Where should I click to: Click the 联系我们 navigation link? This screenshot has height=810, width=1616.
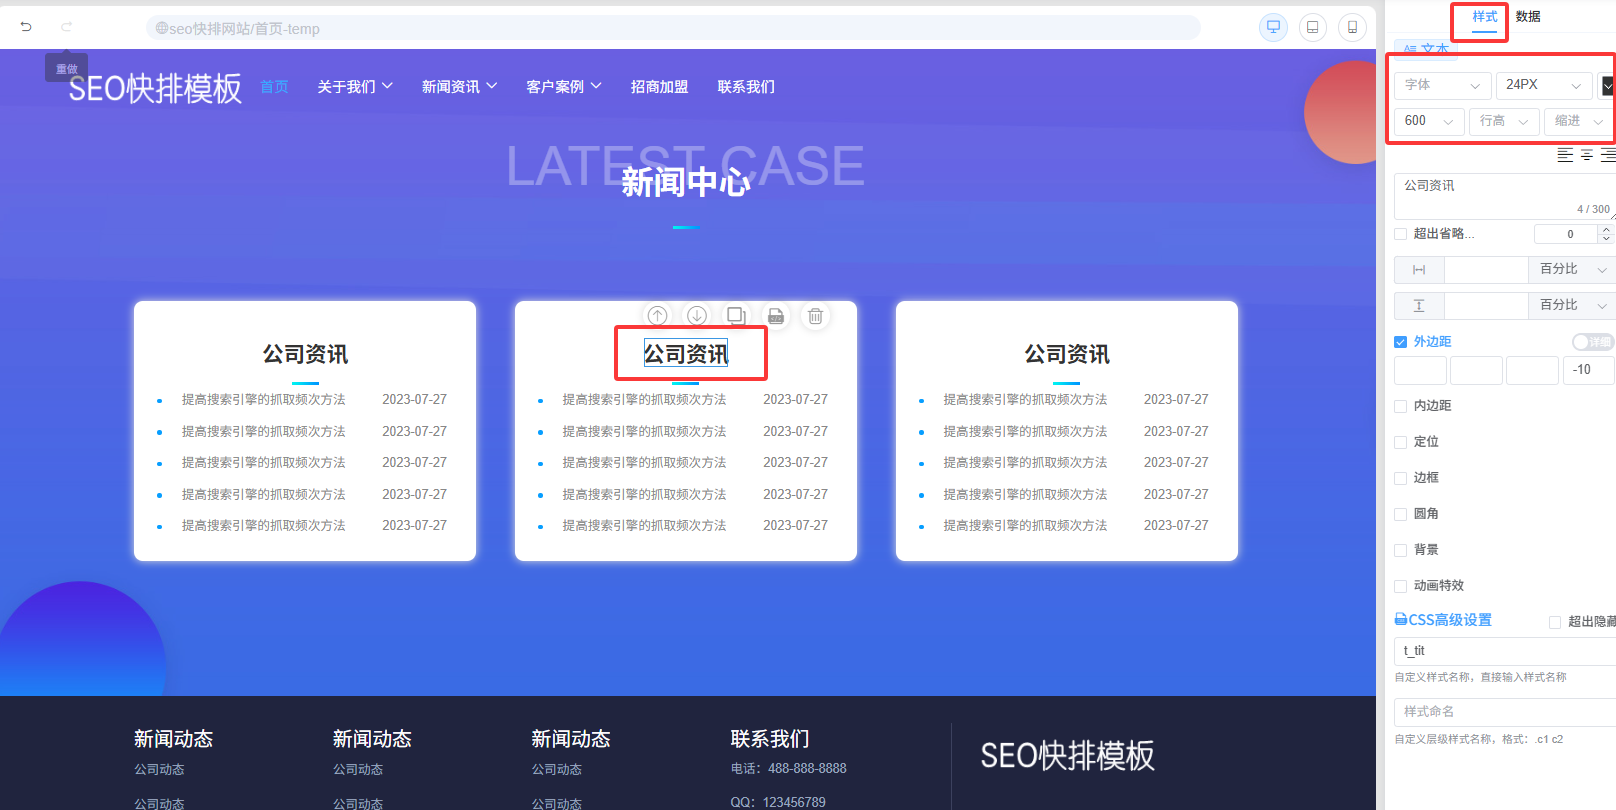coord(746,87)
